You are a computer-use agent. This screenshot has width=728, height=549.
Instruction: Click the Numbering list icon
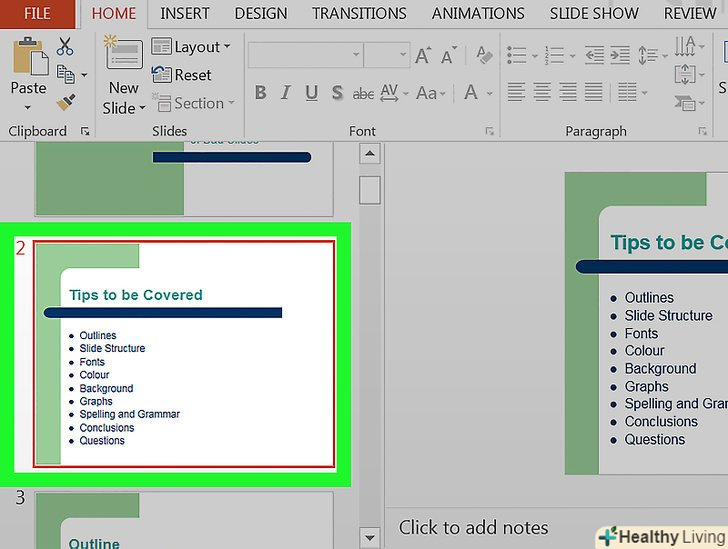tap(554, 55)
